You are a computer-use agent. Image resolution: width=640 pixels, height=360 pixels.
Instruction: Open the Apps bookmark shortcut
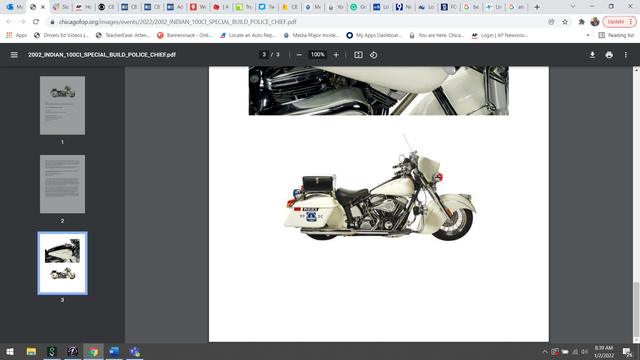coord(17,36)
